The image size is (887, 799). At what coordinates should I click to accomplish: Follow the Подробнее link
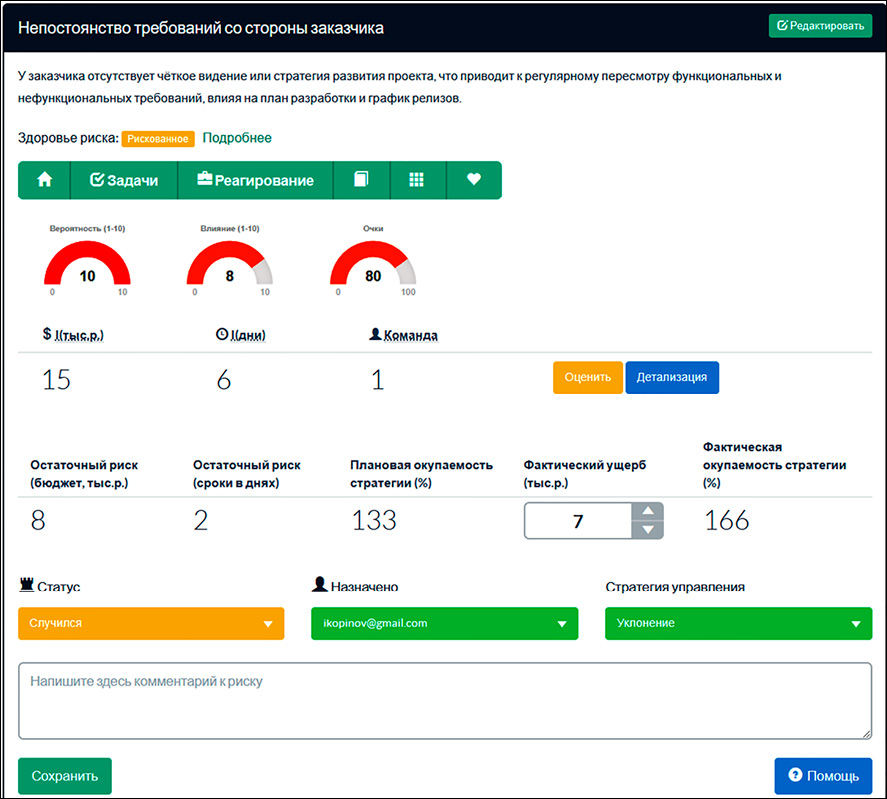click(237, 138)
